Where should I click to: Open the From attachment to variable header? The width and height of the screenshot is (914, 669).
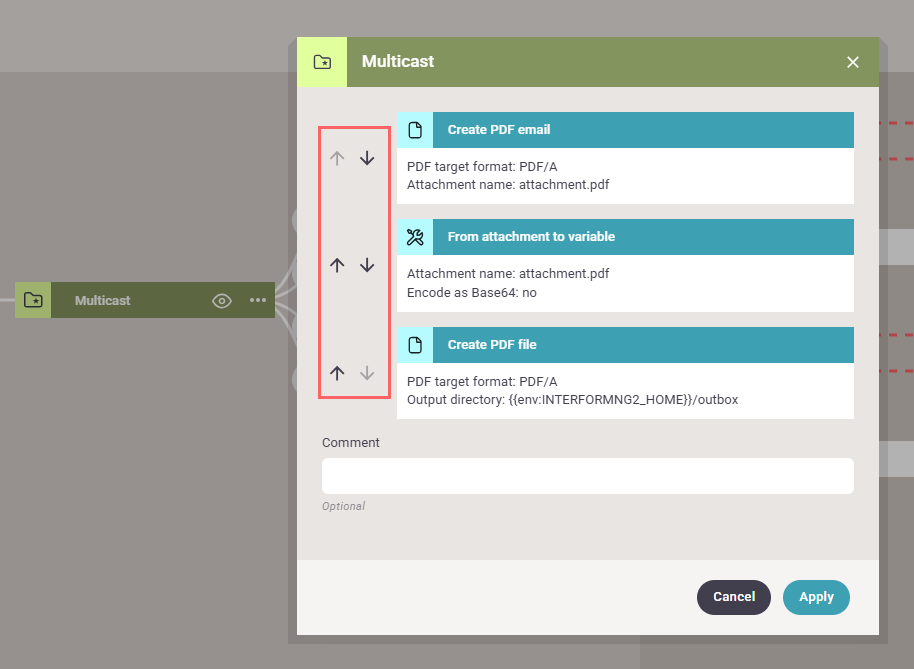642,237
